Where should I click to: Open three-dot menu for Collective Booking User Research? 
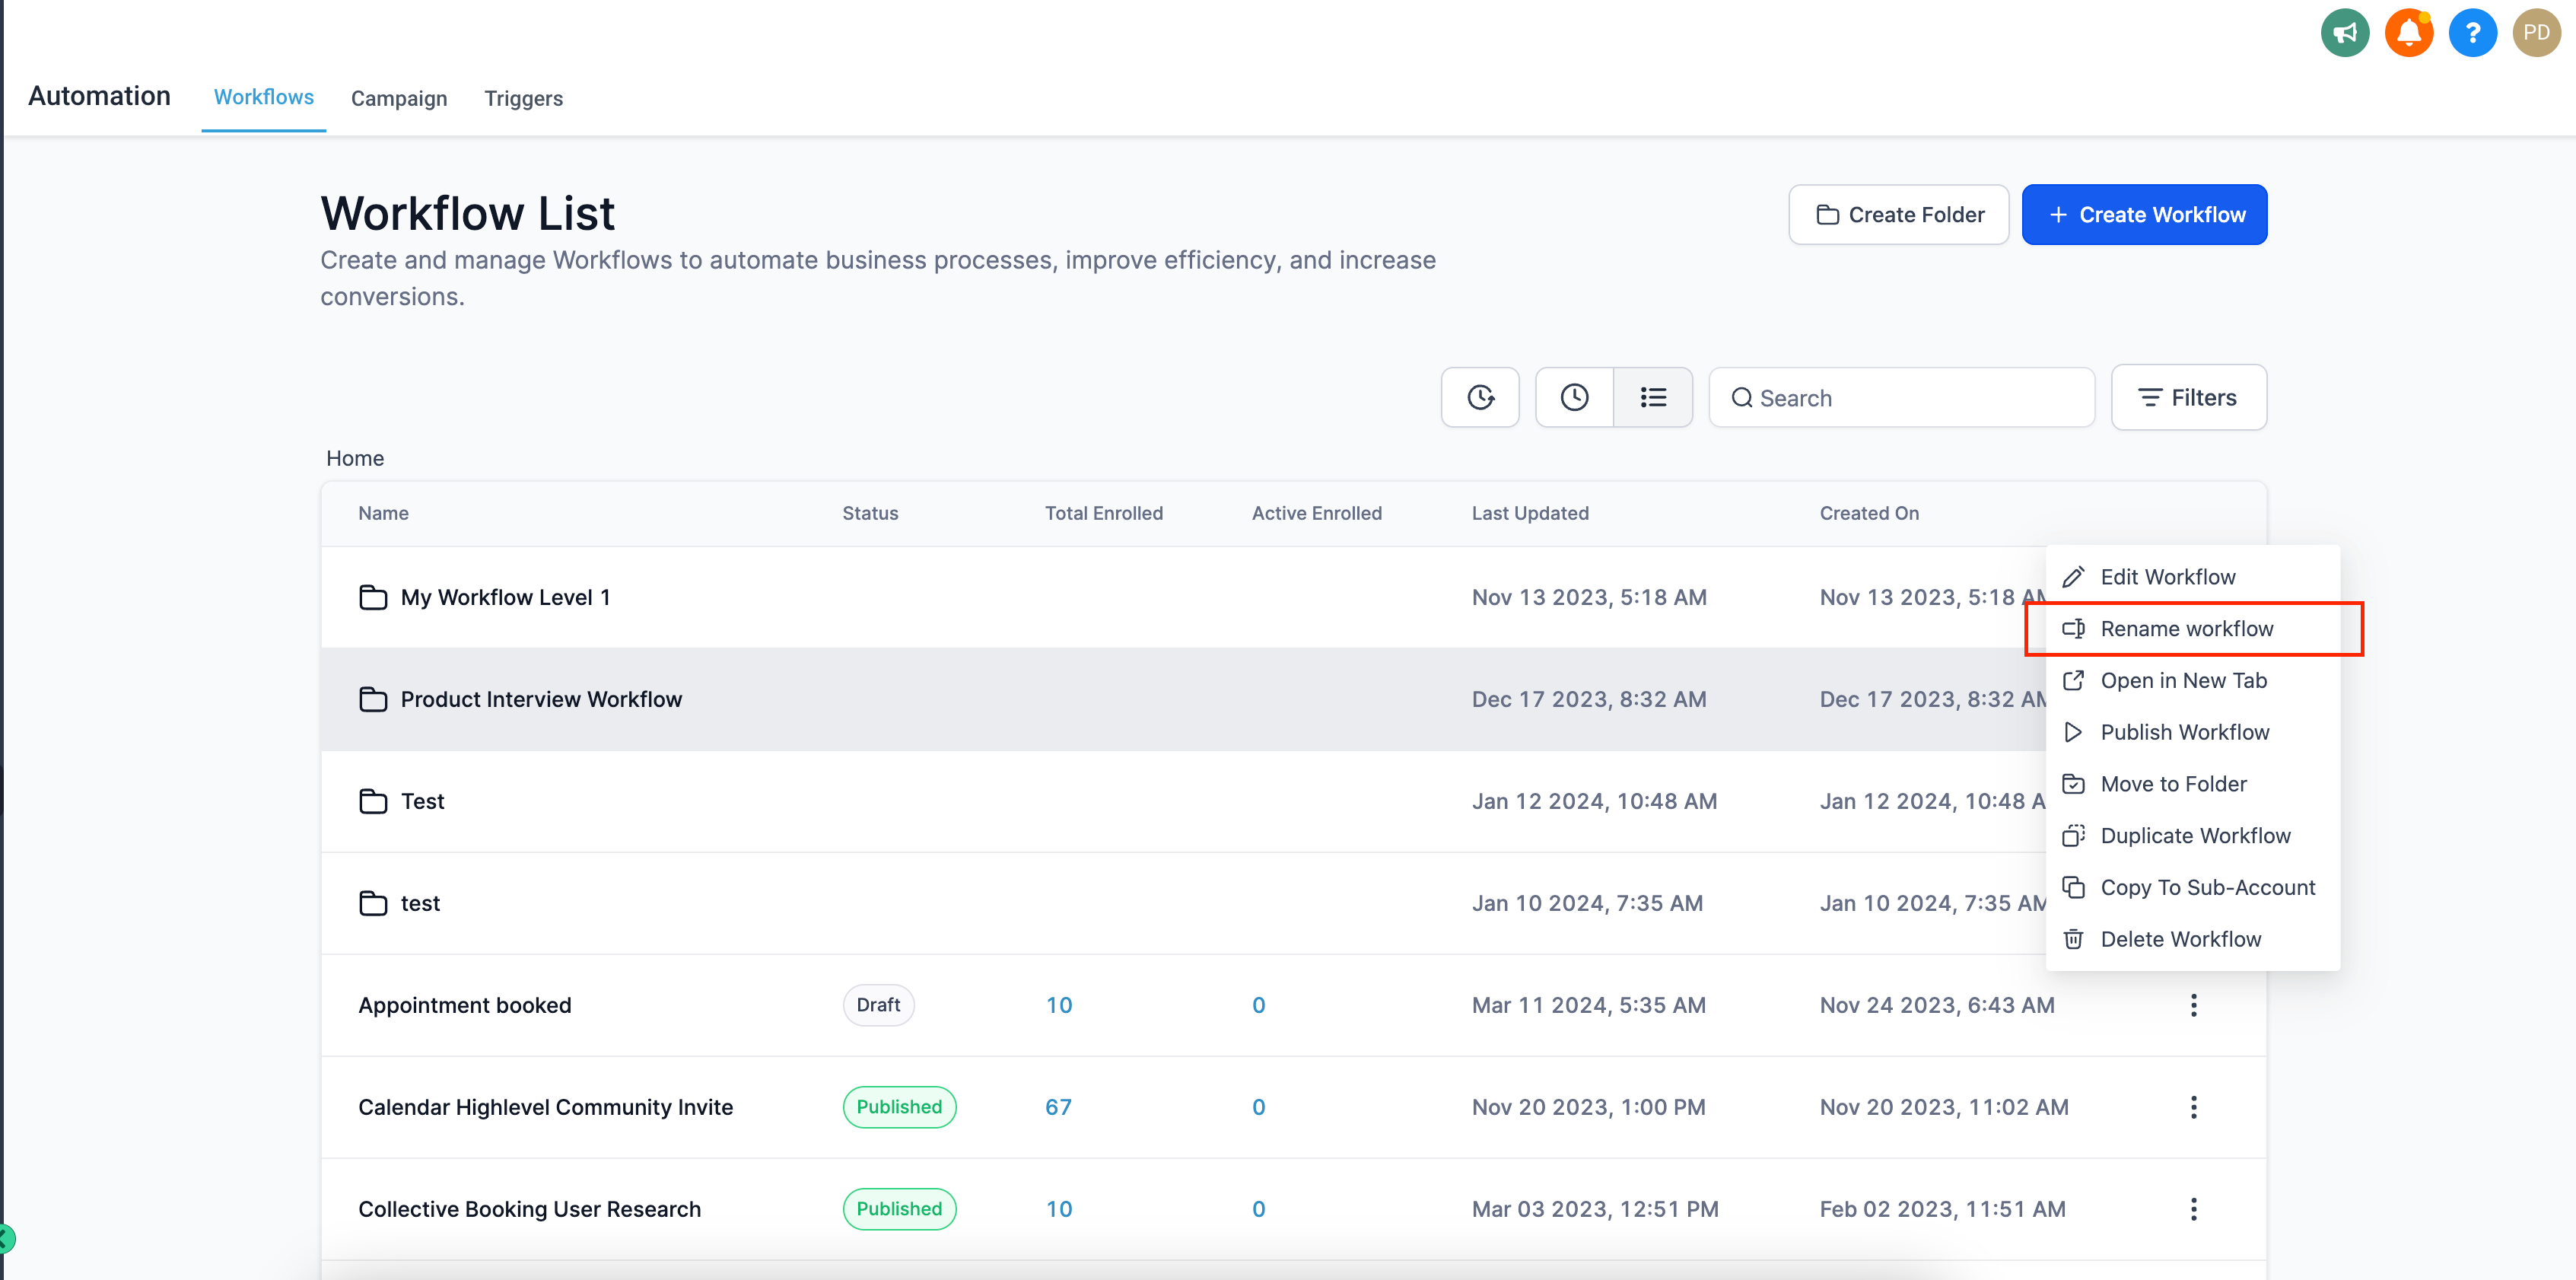[x=2193, y=1209]
